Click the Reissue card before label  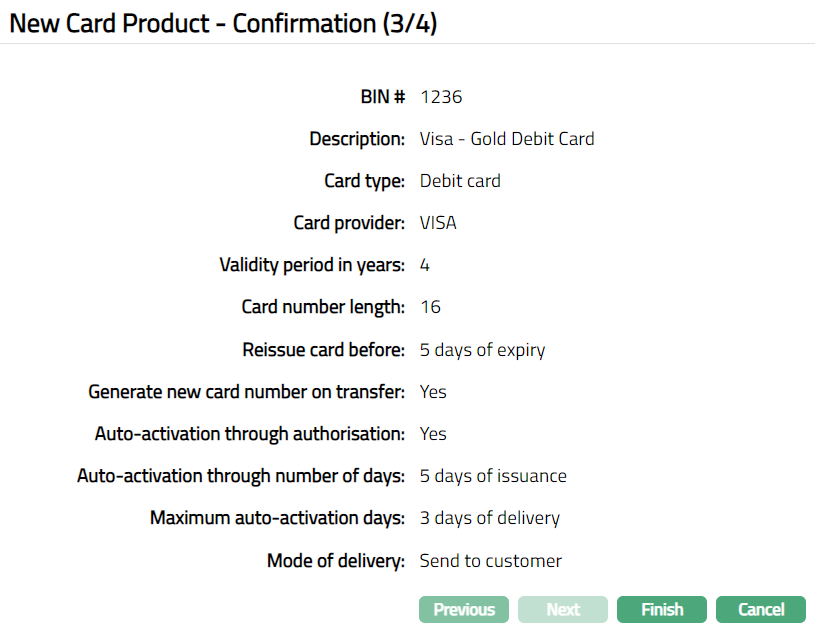point(323,350)
